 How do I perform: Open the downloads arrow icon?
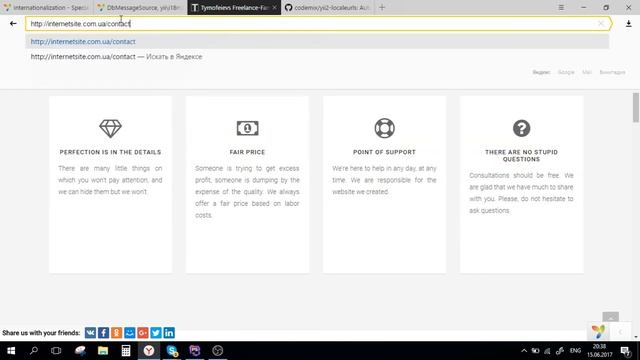point(629,24)
